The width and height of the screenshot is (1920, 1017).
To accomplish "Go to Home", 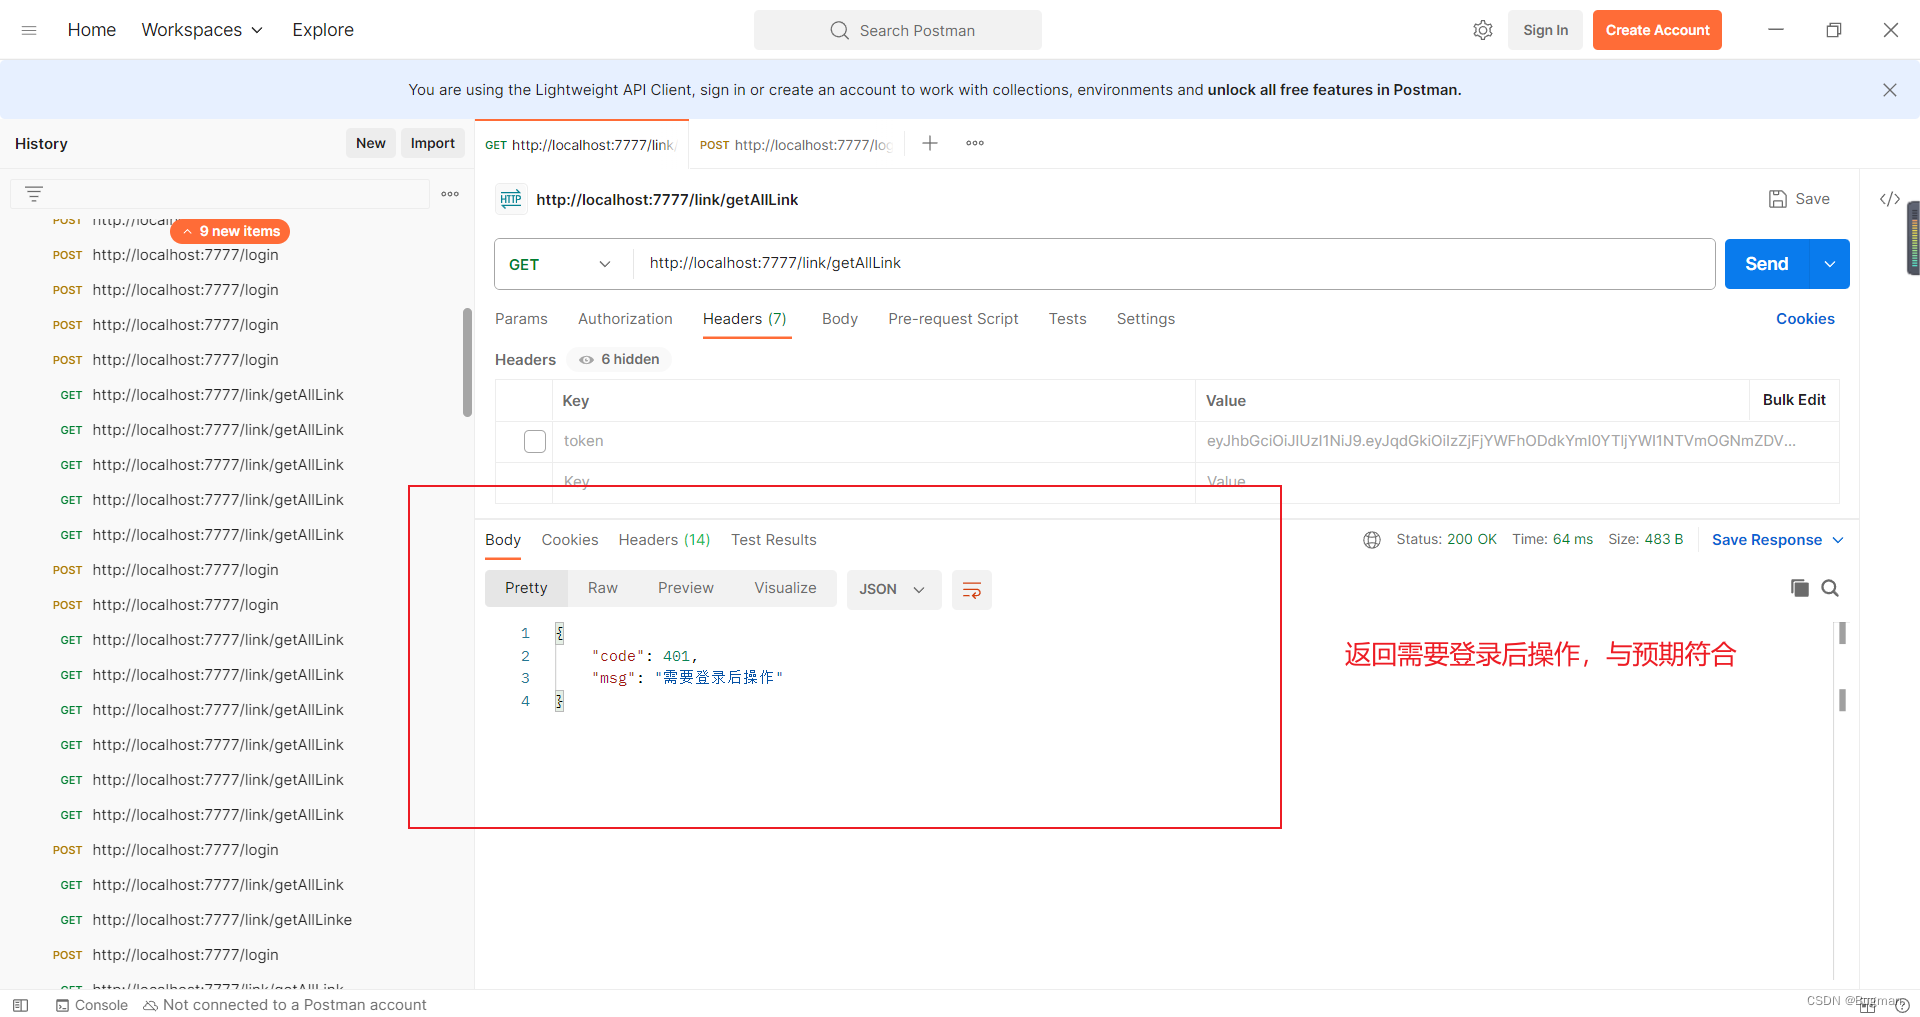I will tap(92, 30).
